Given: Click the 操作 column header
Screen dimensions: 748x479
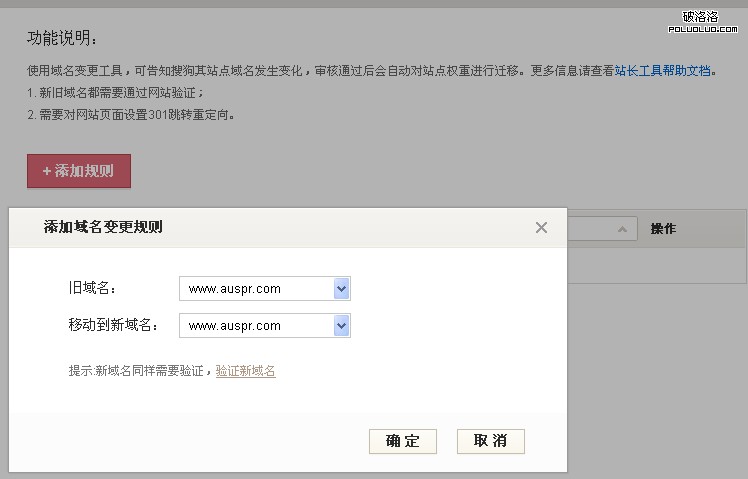Looking at the screenshot, I should pos(663,229).
